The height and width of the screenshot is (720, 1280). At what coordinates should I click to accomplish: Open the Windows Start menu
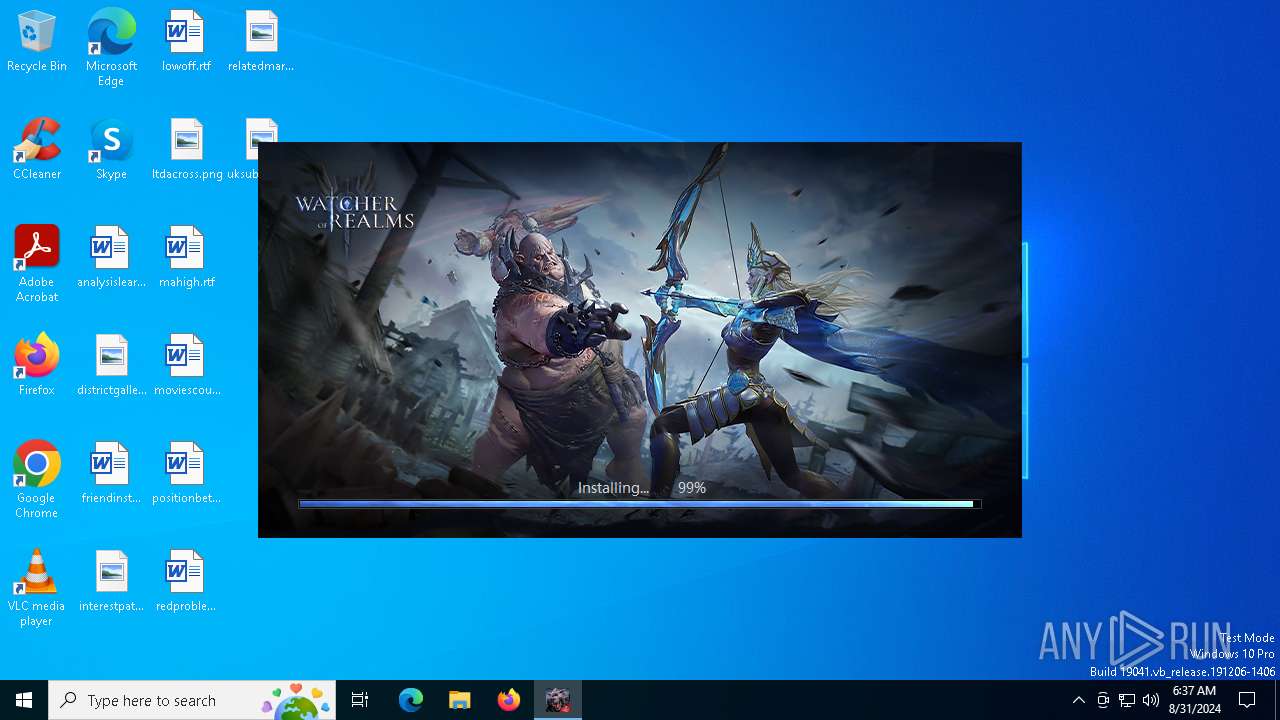(x=24, y=700)
